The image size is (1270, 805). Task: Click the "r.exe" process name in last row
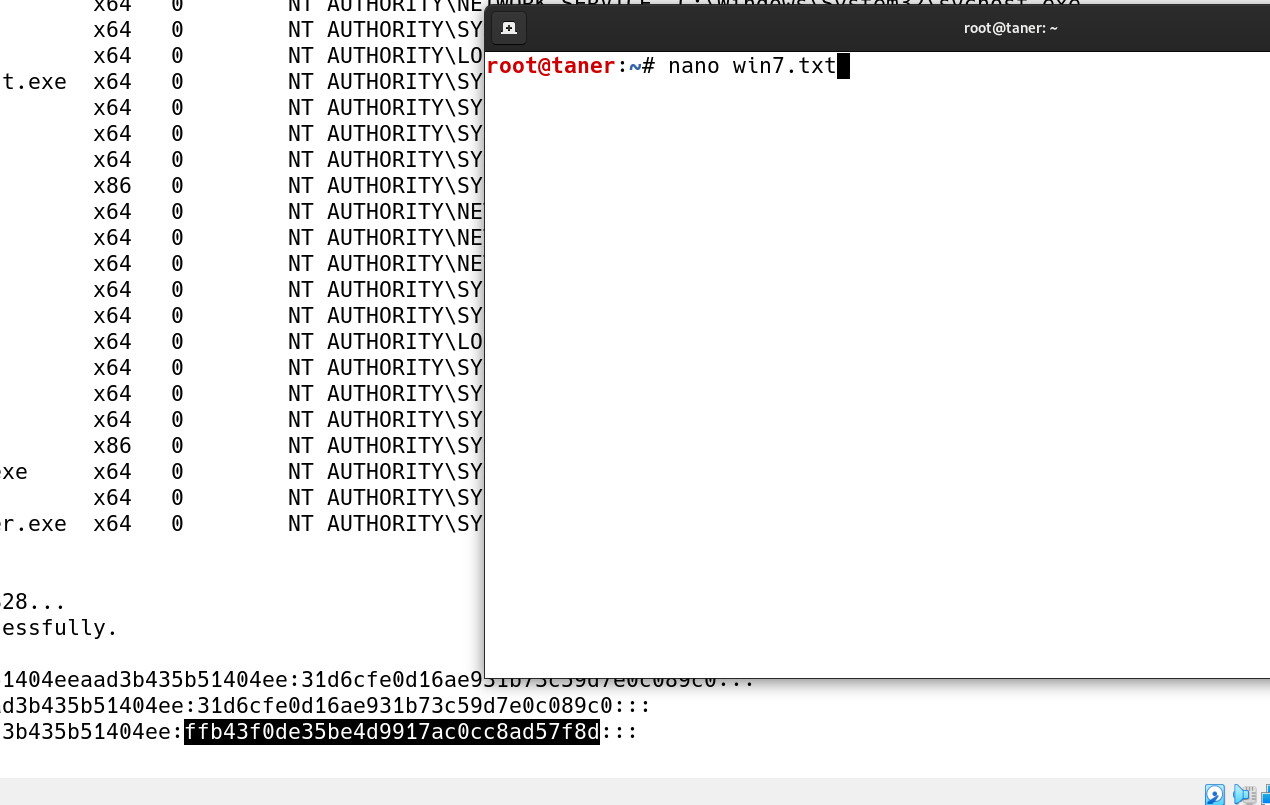click(x=33, y=524)
